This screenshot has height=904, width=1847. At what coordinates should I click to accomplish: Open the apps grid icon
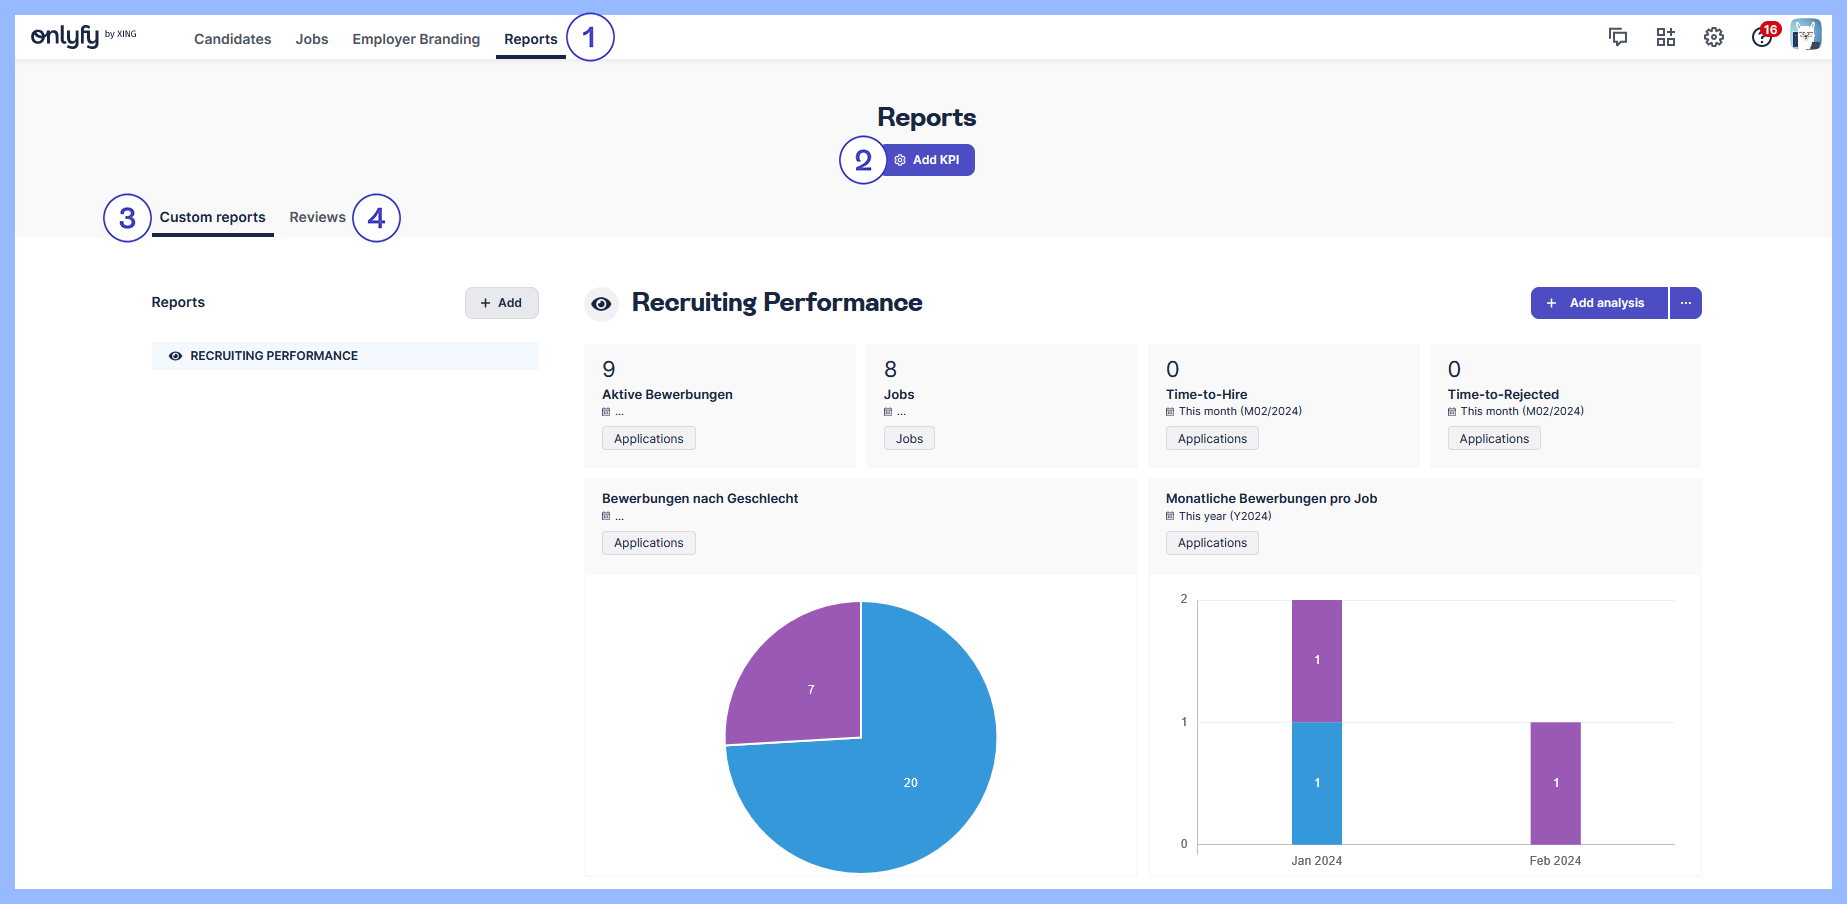1665,37
